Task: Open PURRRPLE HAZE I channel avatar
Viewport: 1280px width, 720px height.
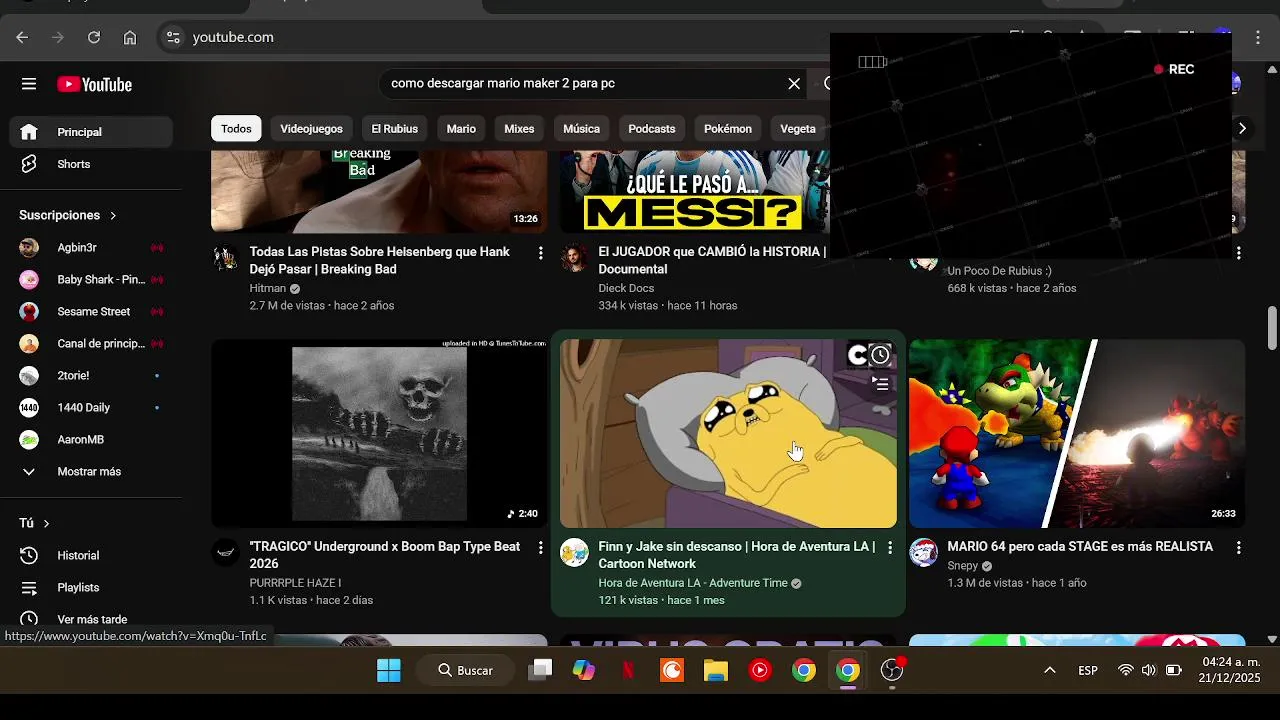Action: 226,552
